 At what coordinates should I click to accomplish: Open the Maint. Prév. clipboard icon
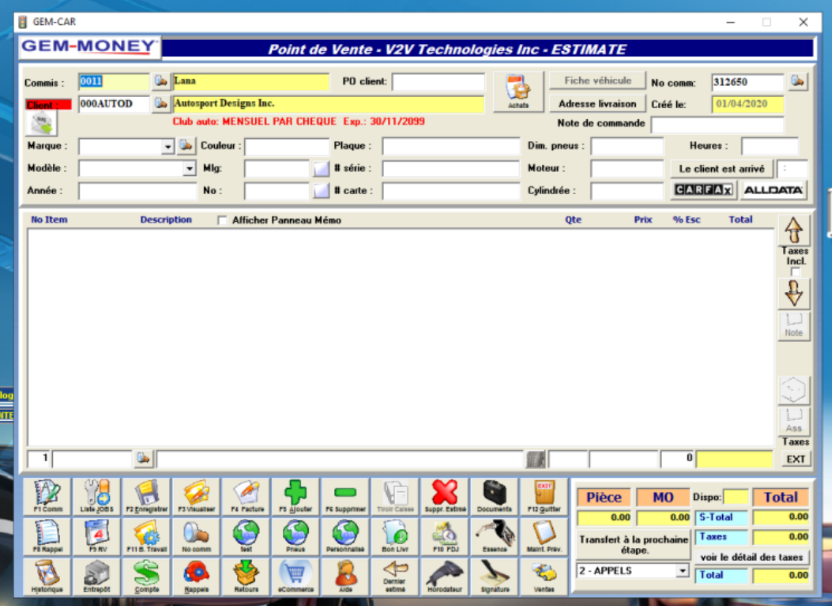(544, 536)
